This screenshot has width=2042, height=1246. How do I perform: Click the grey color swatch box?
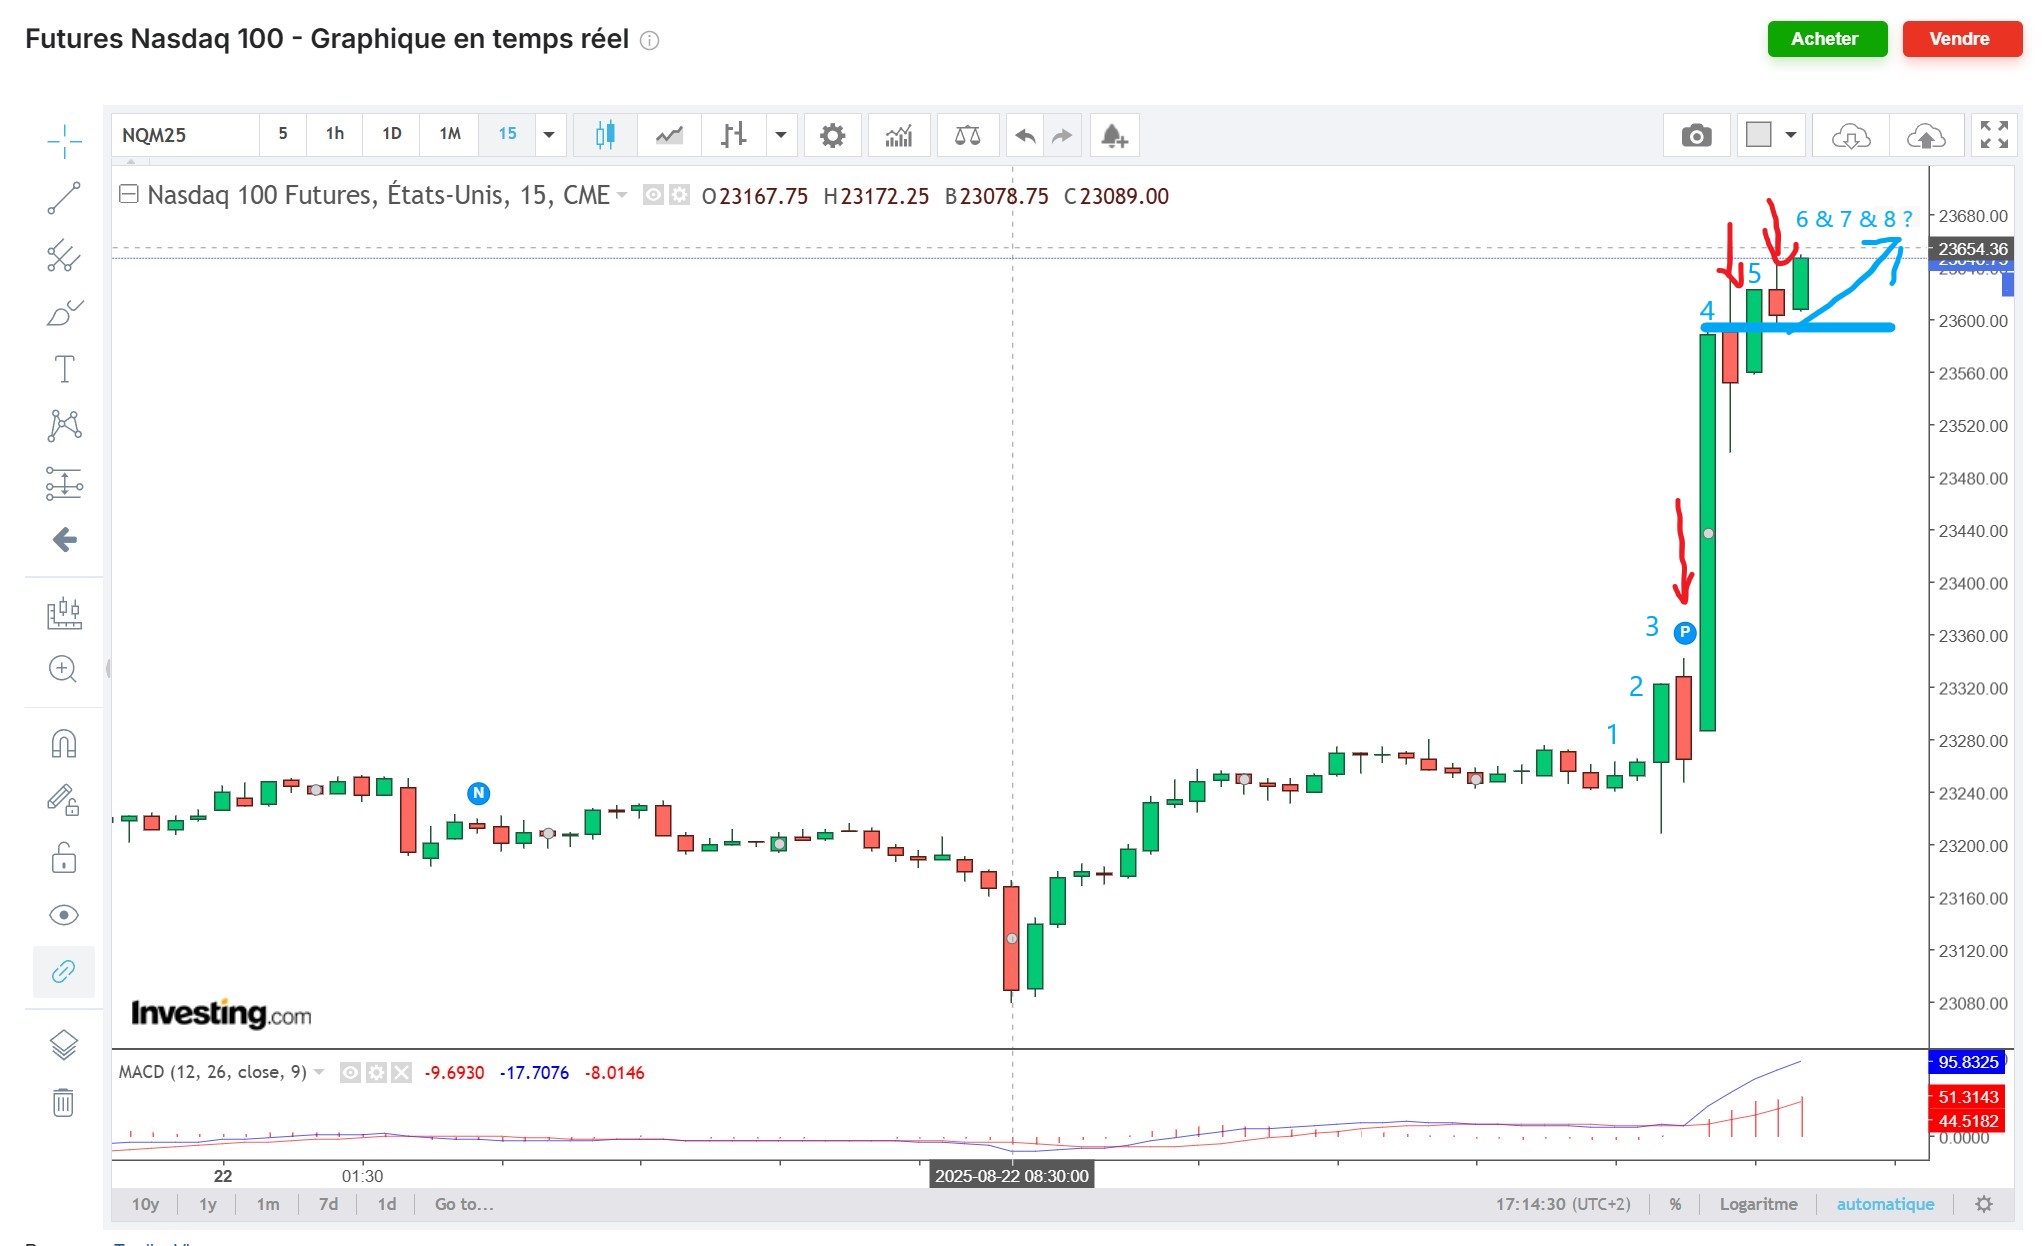pos(1758,135)
